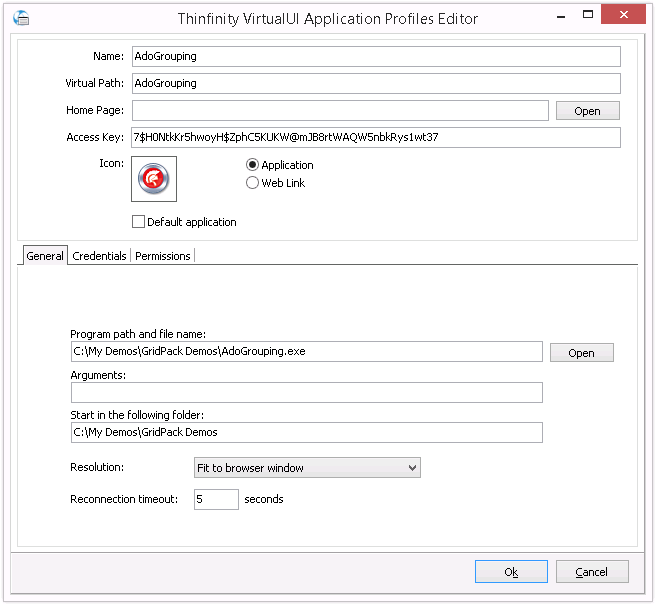Click the window system icon in title bar

(21, 18)
